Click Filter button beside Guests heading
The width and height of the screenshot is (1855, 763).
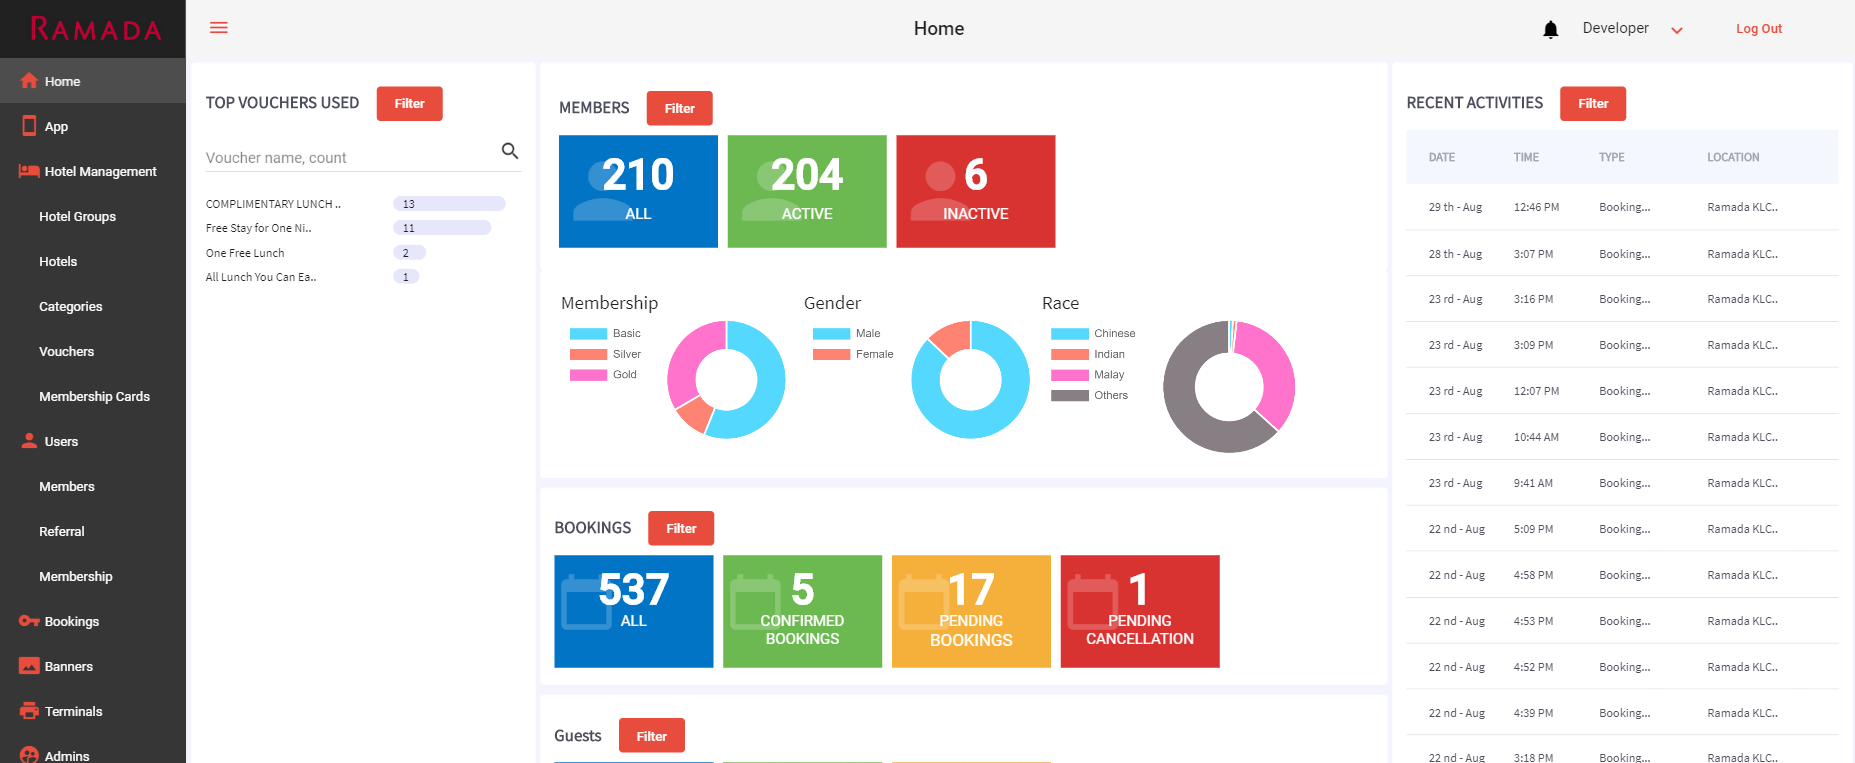click(x=652, y=735)
